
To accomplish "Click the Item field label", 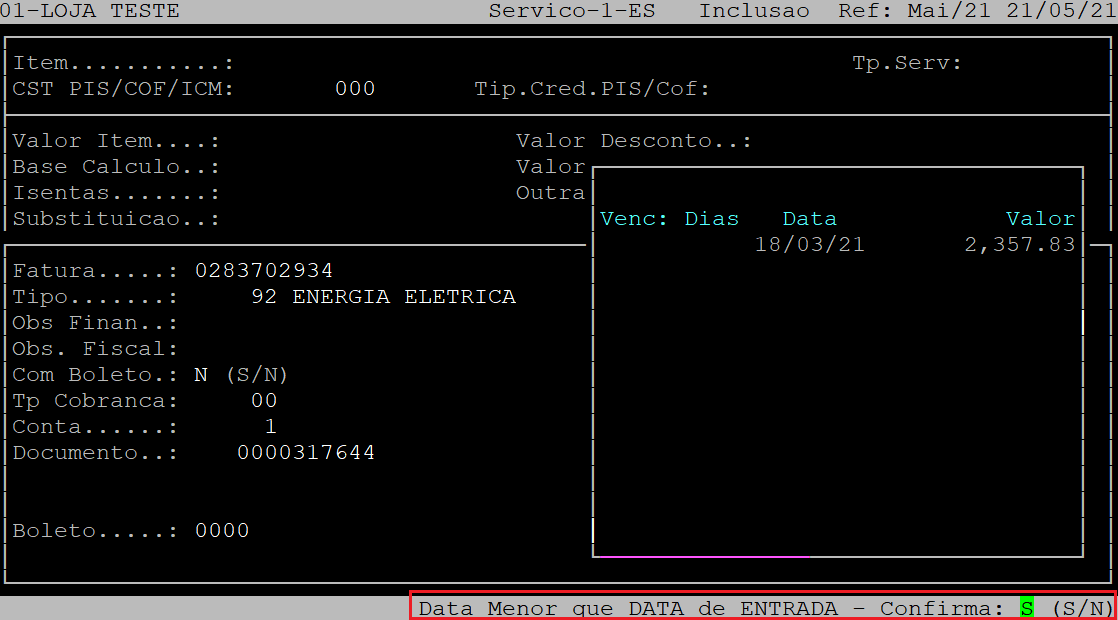I will (x=122, y=63).
